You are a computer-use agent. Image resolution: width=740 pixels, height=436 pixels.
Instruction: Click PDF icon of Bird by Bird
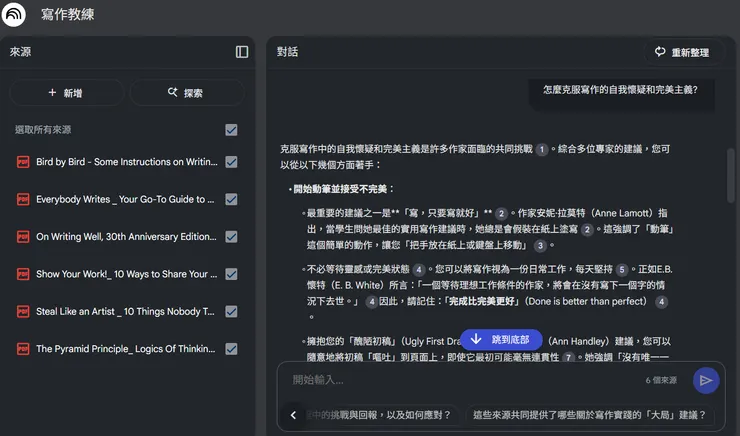(x=23, y=162)
